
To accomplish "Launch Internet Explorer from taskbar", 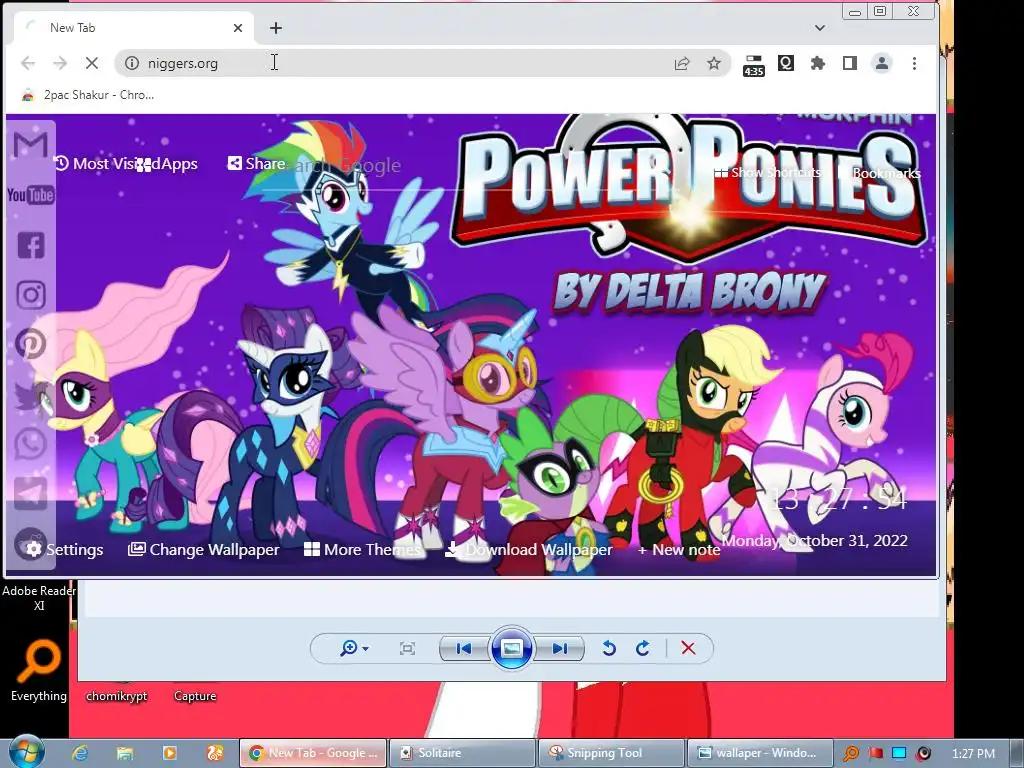I will point(80,753).
